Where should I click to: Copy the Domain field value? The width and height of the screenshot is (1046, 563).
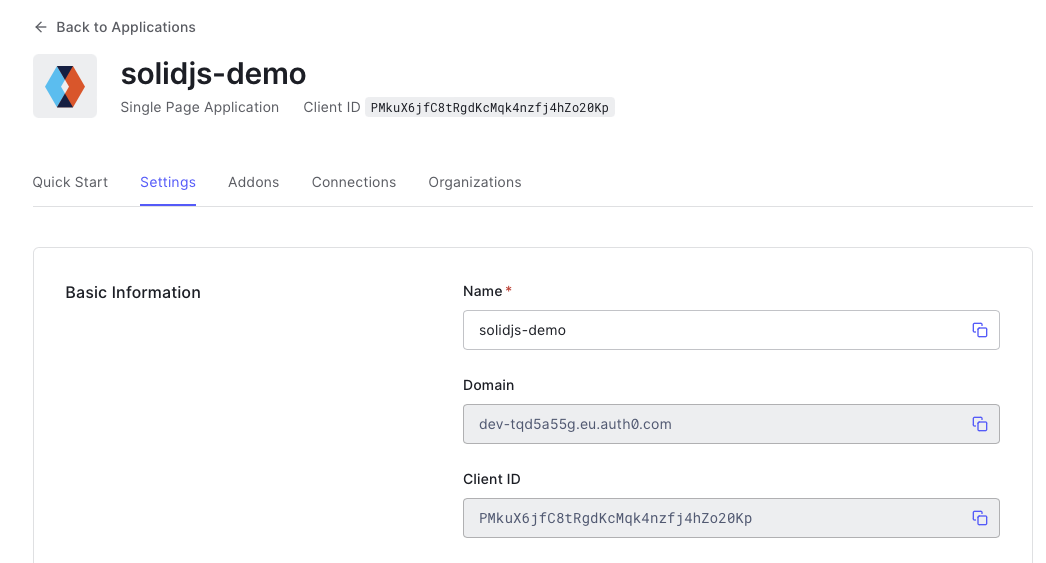coord(979,424)
